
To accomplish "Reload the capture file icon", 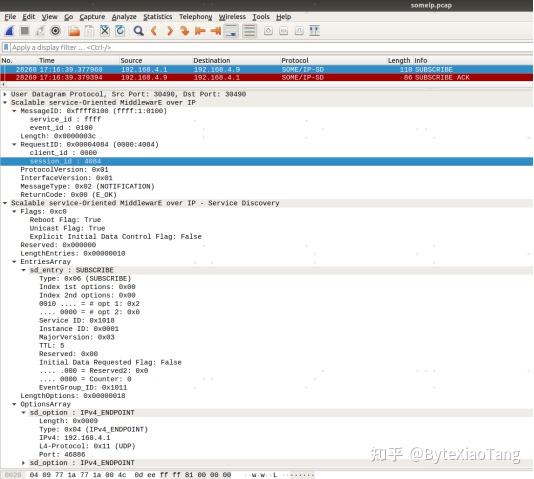I will [x=120, y=31].
